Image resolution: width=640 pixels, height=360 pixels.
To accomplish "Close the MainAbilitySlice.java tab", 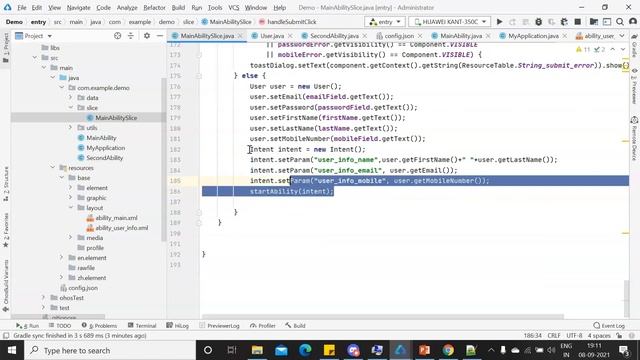I will [240, 36].
